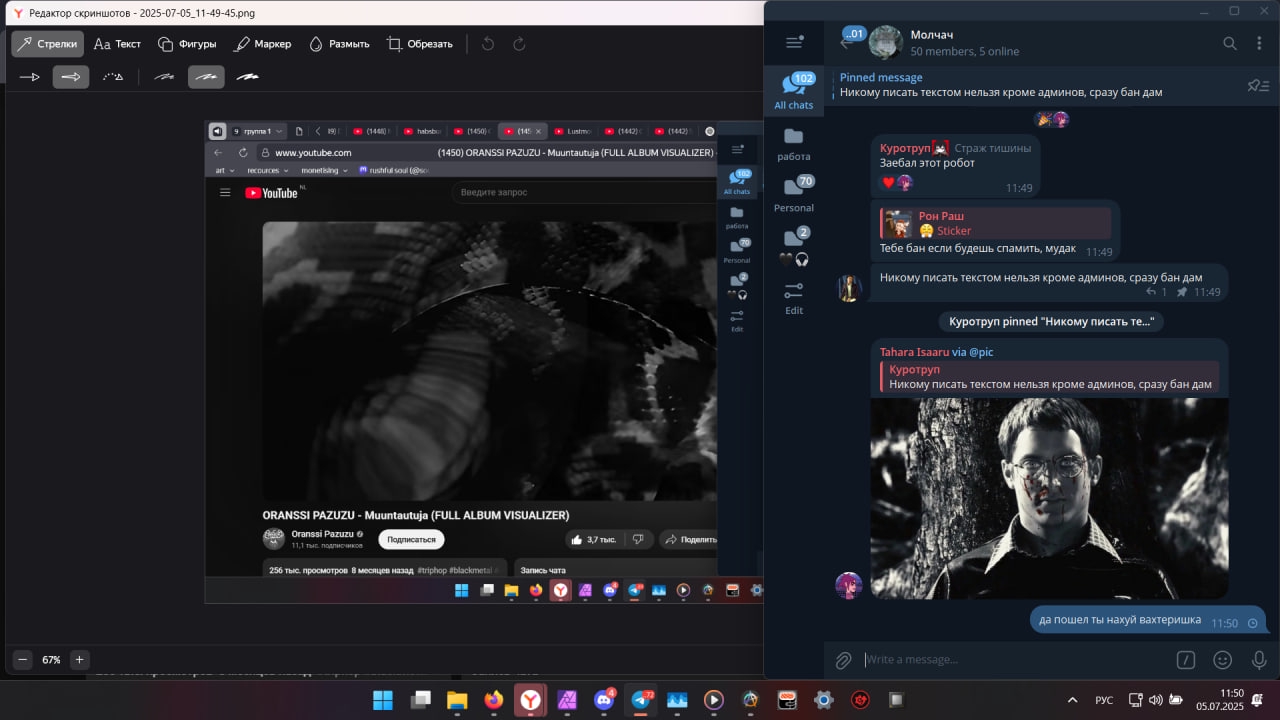Open the Edit folders option
1280x720 pixels.
[794, 297]
